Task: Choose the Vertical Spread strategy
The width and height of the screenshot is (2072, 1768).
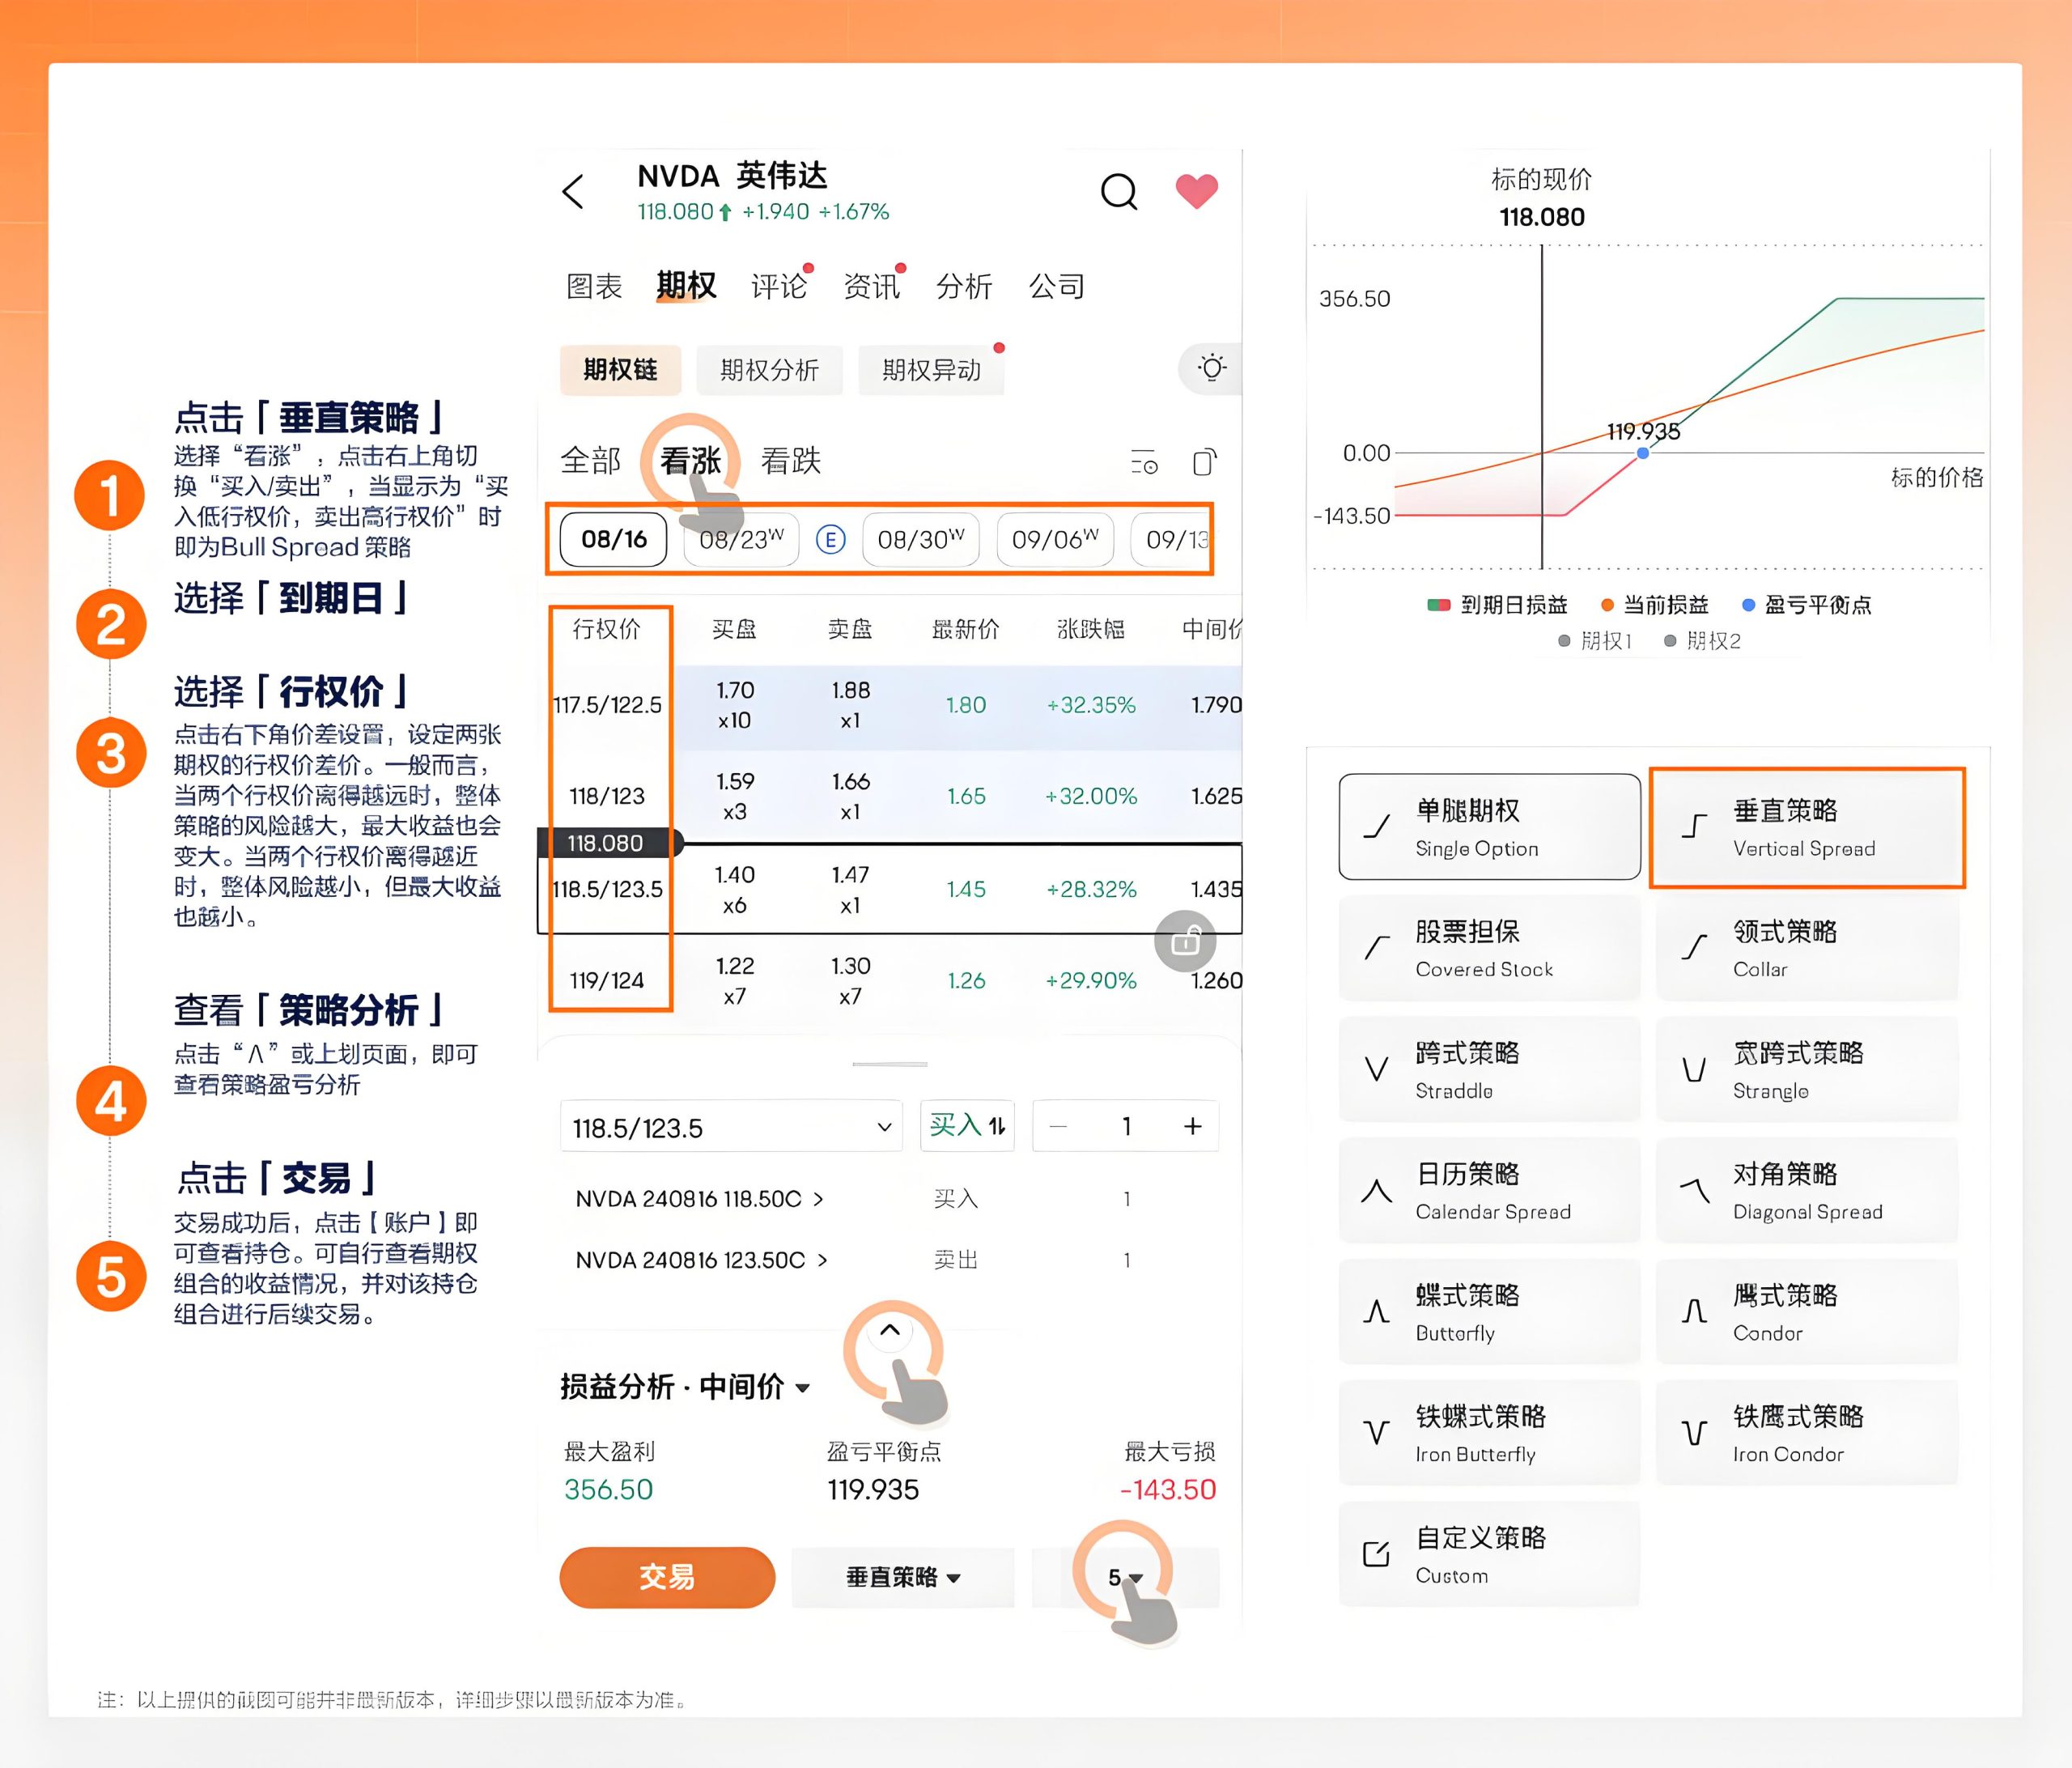Action: pos(1807,827)
